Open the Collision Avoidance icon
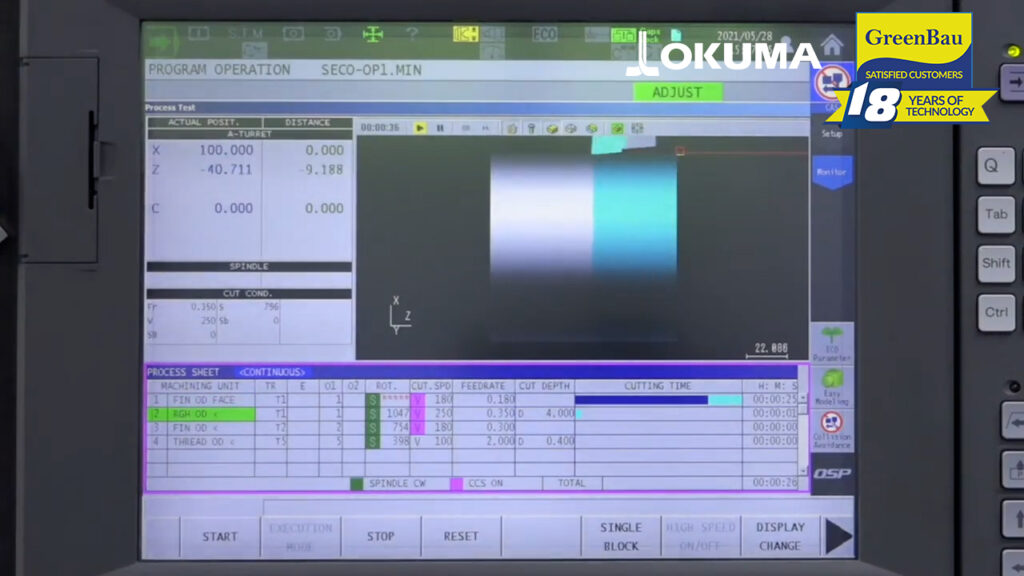This screenshot has height=576, width=1024. tap(832, 430)
